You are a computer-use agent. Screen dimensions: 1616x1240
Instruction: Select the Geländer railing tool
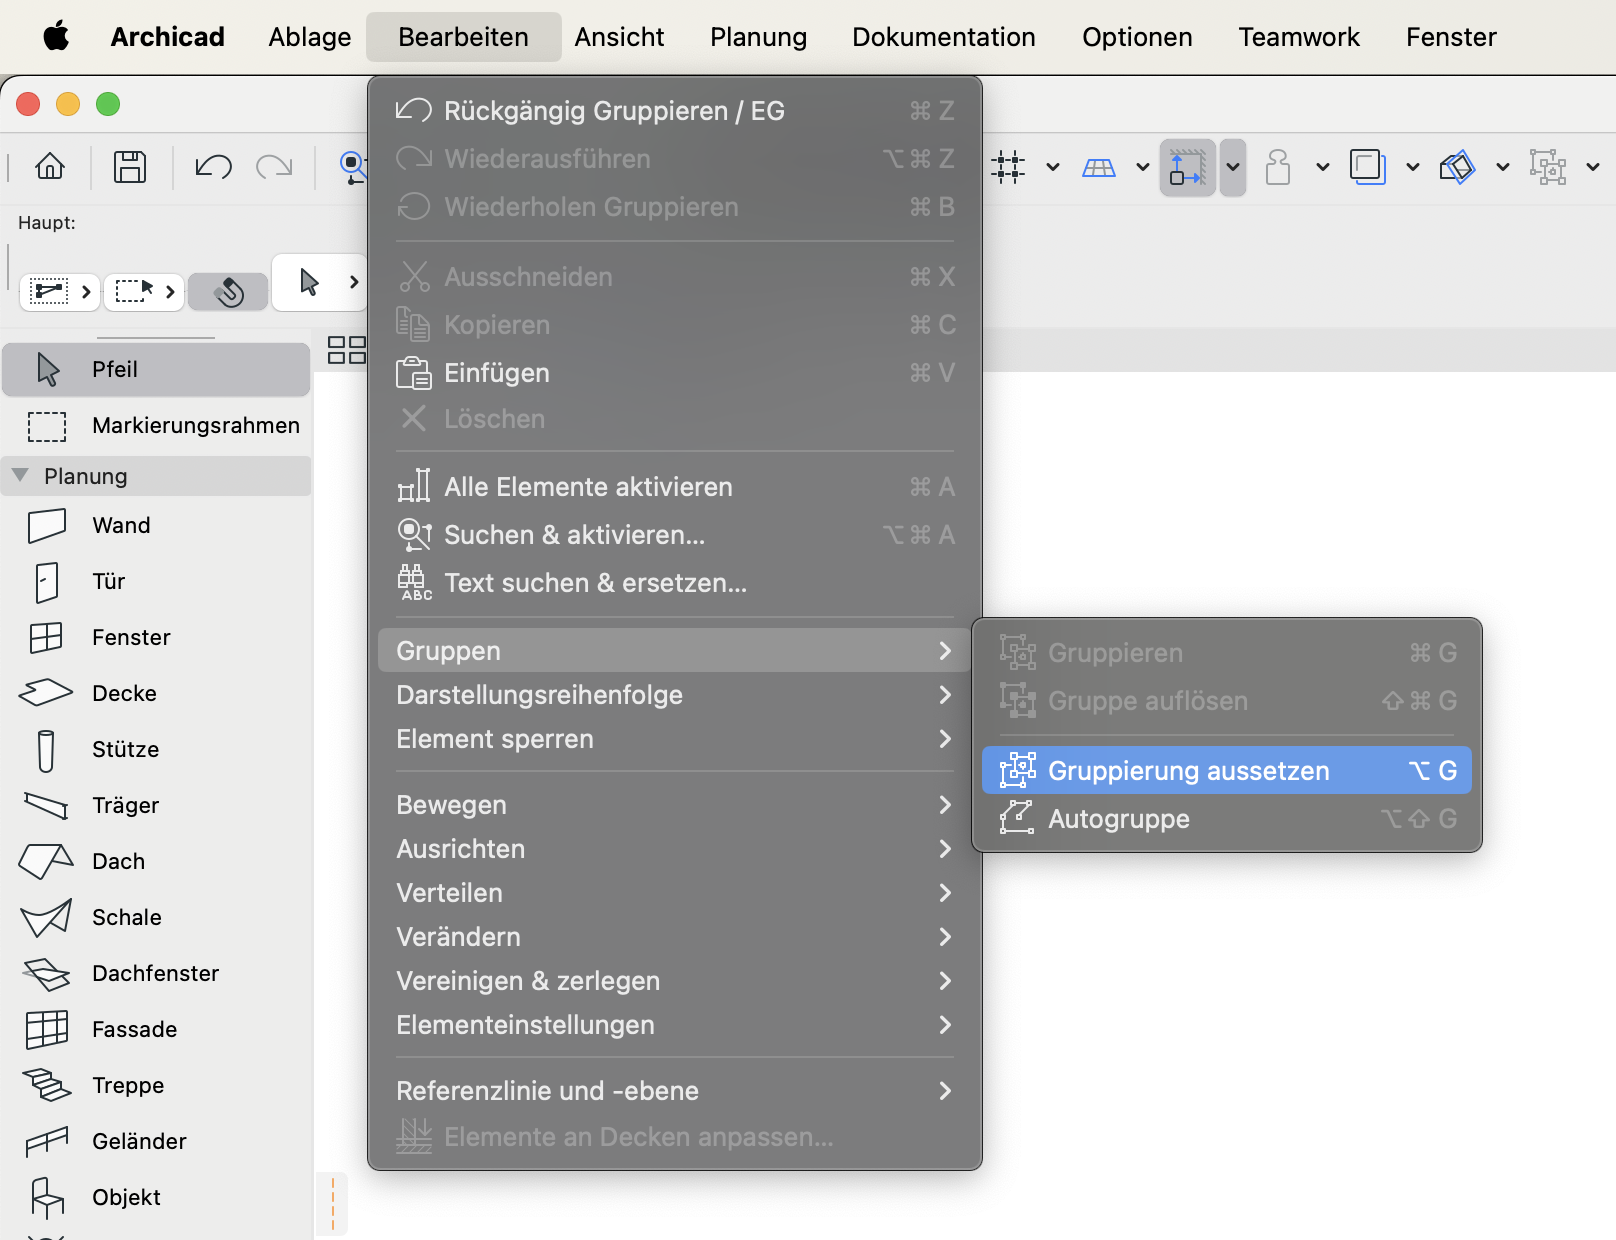pyautogui.click(x=156, y=1141)
